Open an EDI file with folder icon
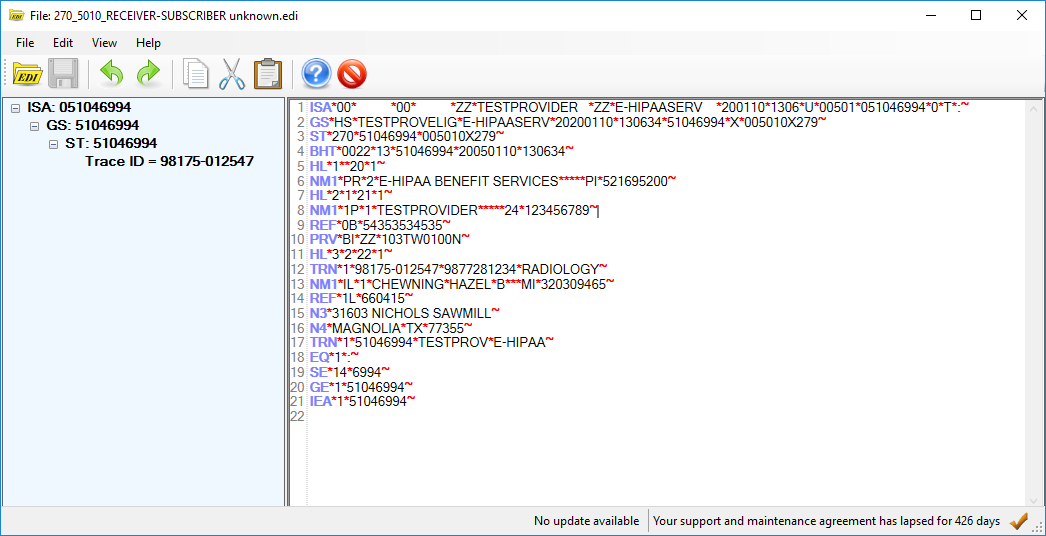 pos(27,74)
